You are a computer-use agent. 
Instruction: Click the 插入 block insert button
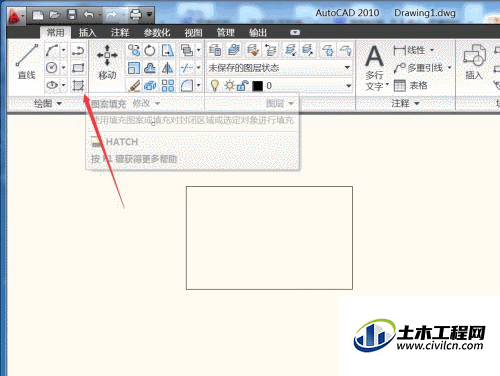pyautogui.click(x=474, y=63)
